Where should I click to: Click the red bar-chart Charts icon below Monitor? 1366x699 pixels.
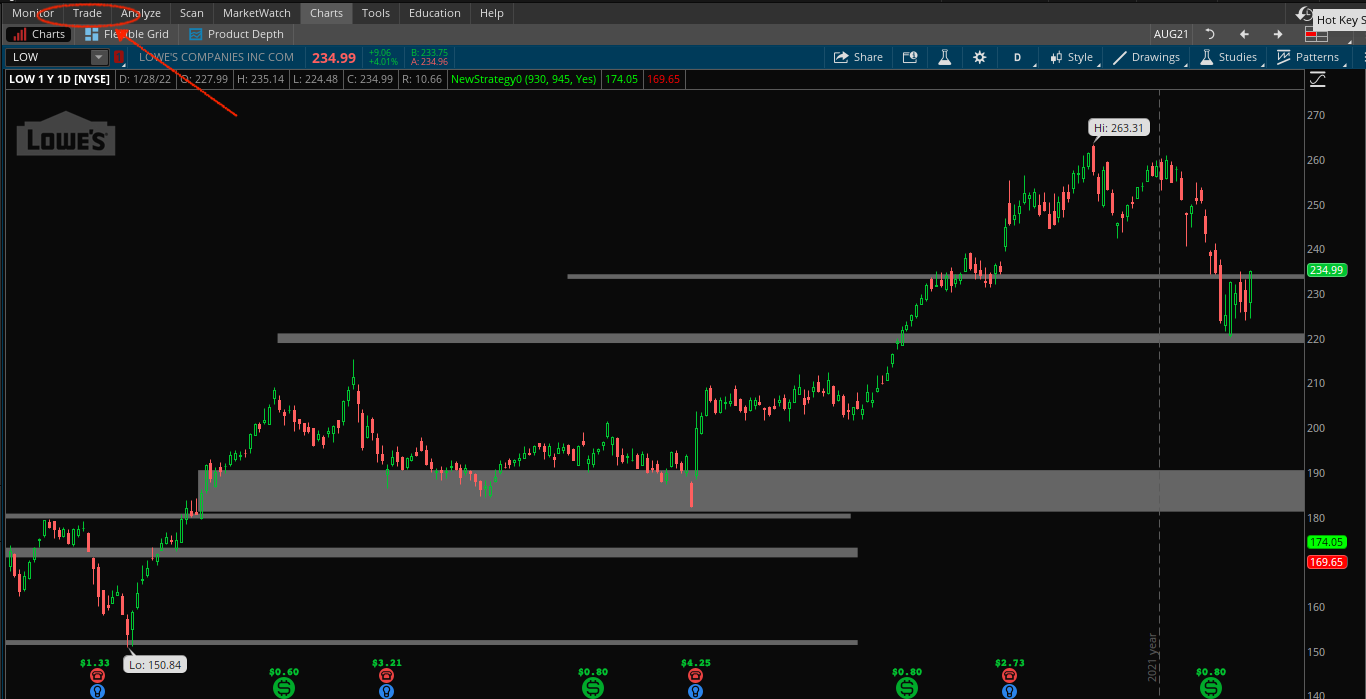coord(20,33)
